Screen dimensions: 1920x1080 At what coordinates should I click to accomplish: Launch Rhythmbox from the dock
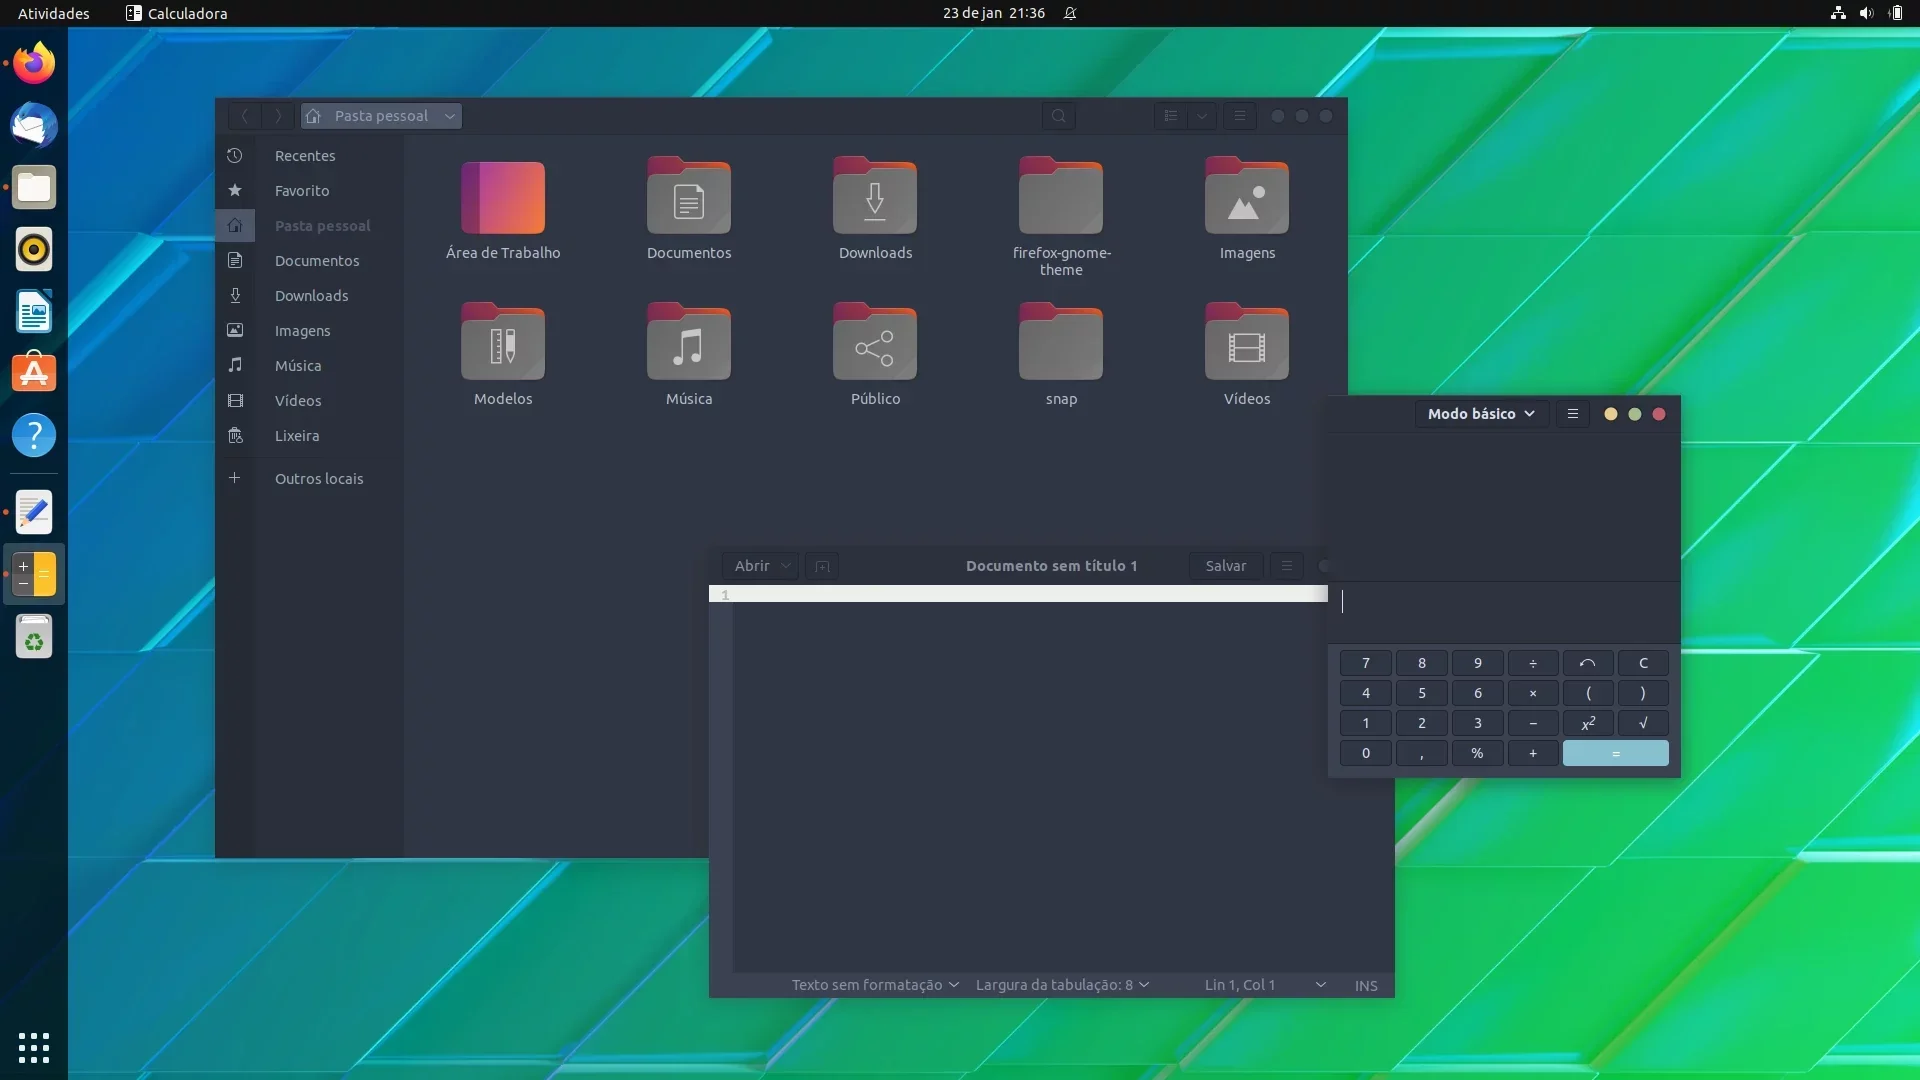(34, 249)
